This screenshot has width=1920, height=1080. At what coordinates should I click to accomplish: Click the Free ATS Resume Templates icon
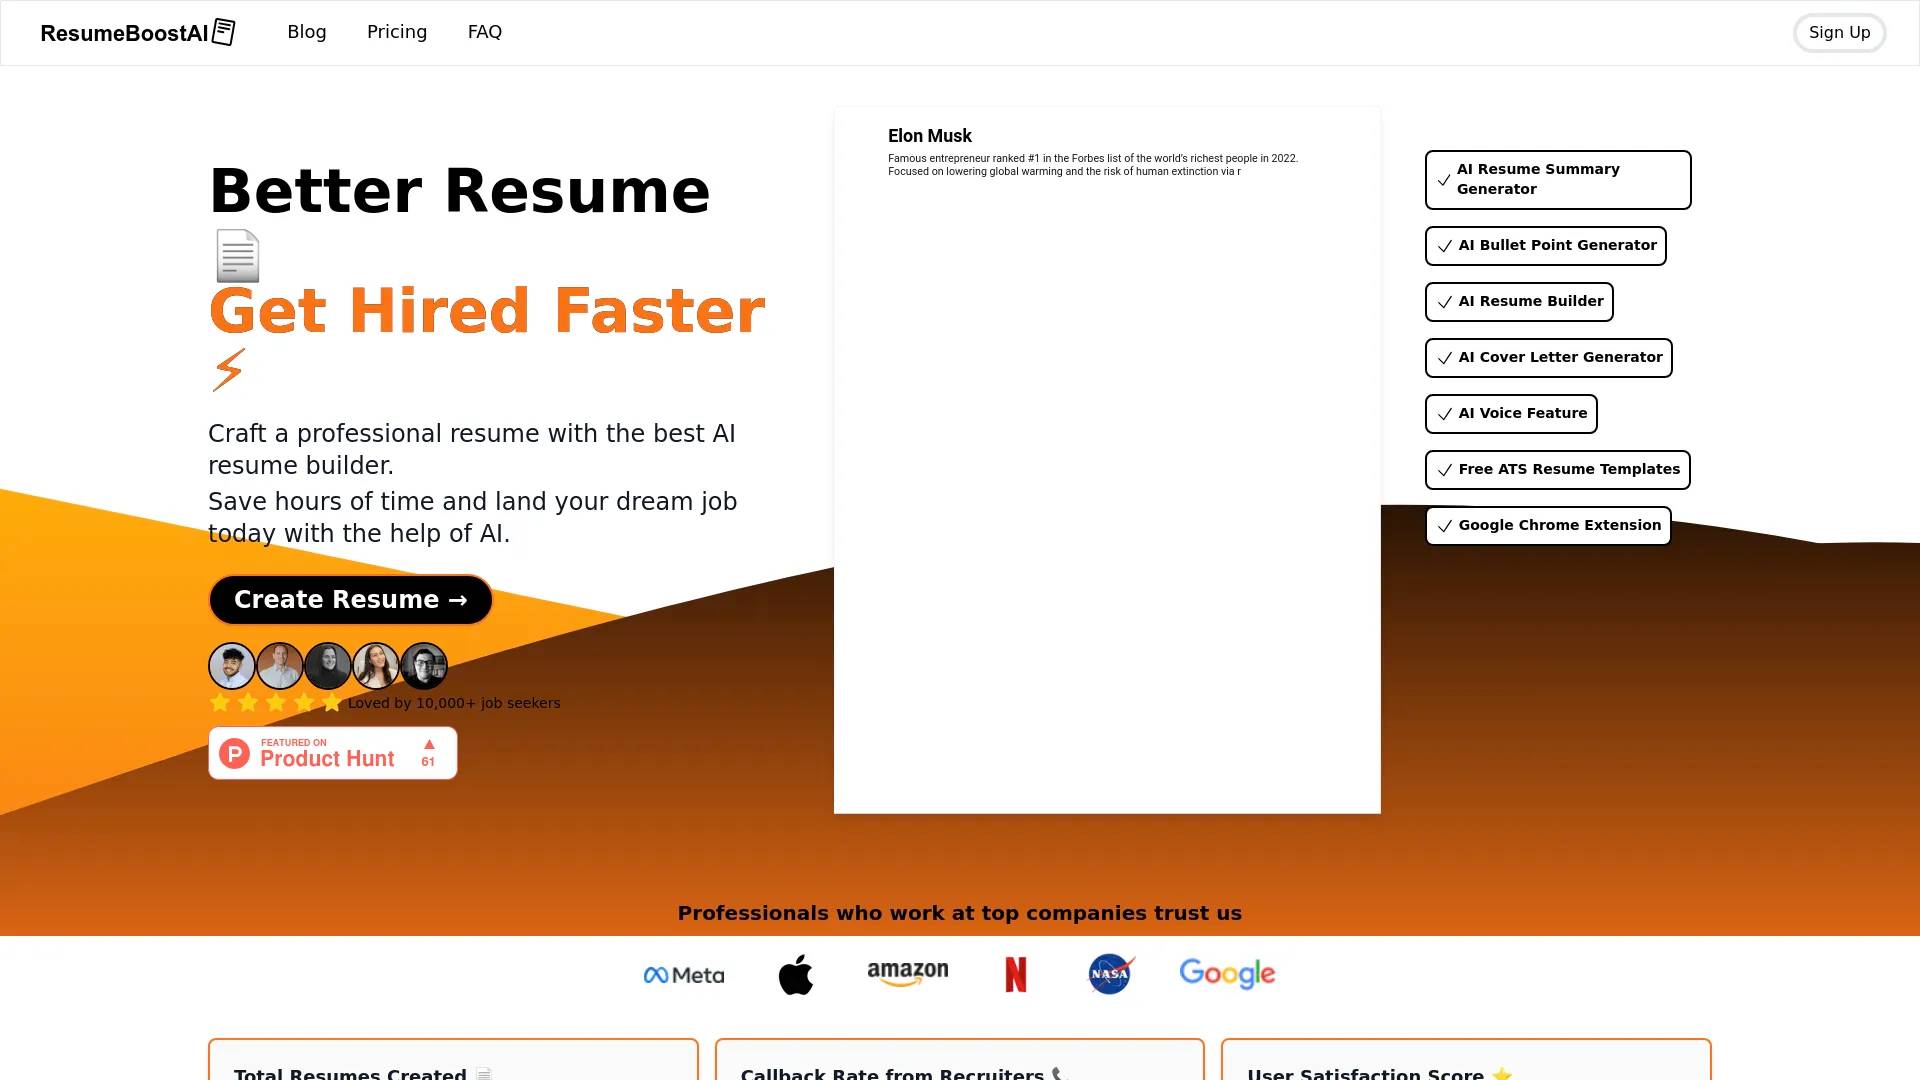pyautogui.click(x=1445, y=469)
